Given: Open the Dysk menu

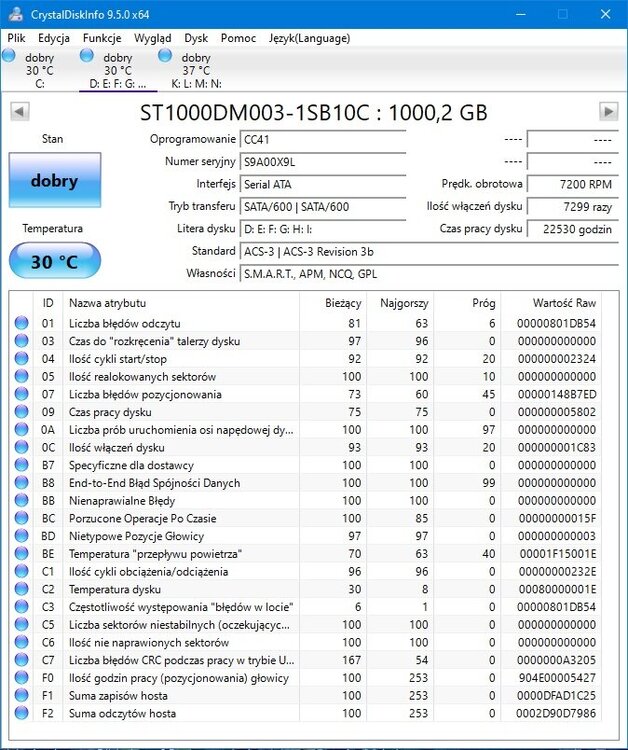Looking at the screenshot, I should point(197,38).
